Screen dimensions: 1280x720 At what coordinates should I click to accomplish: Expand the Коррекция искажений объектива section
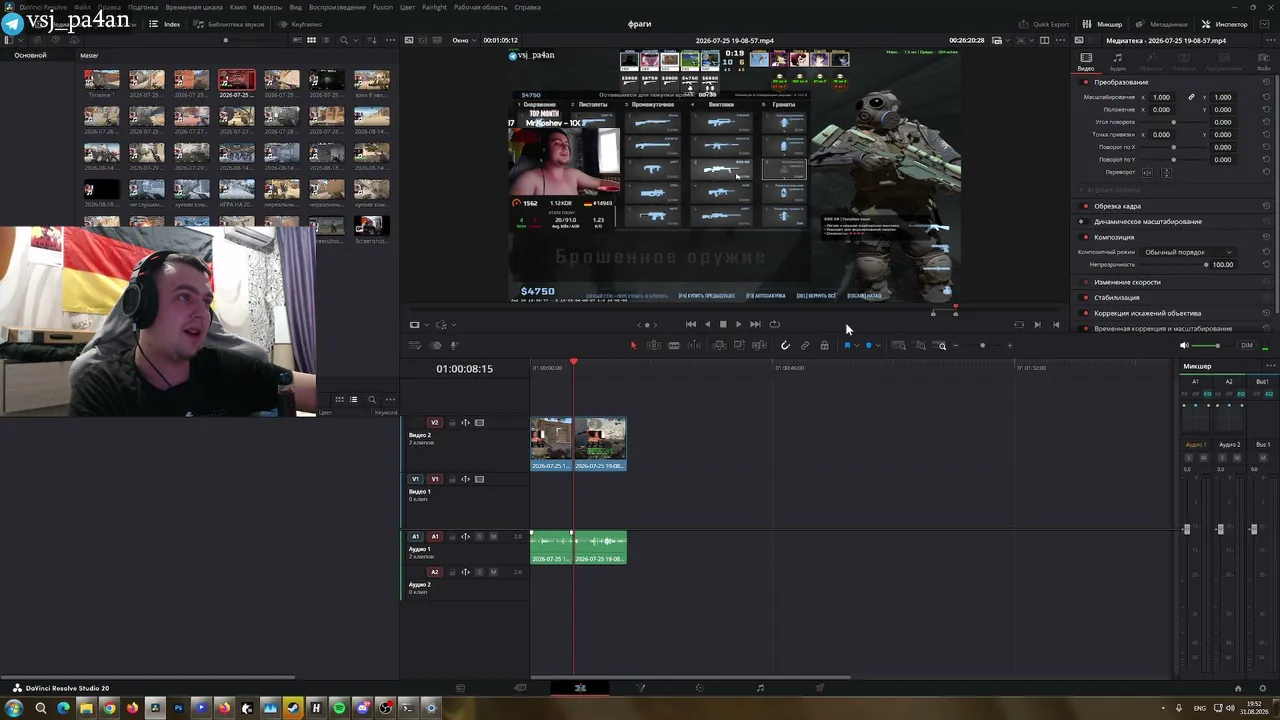coord(1147,313)
